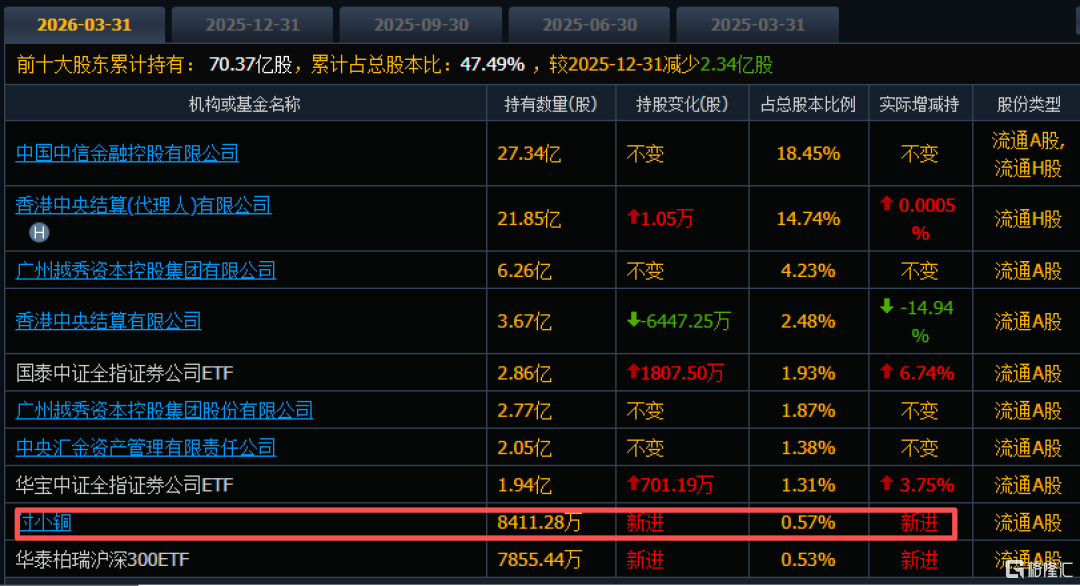Screen dimensions: 1080x586
Task: Open the 2025-03-31 tab
Action: tap(758, 25)
